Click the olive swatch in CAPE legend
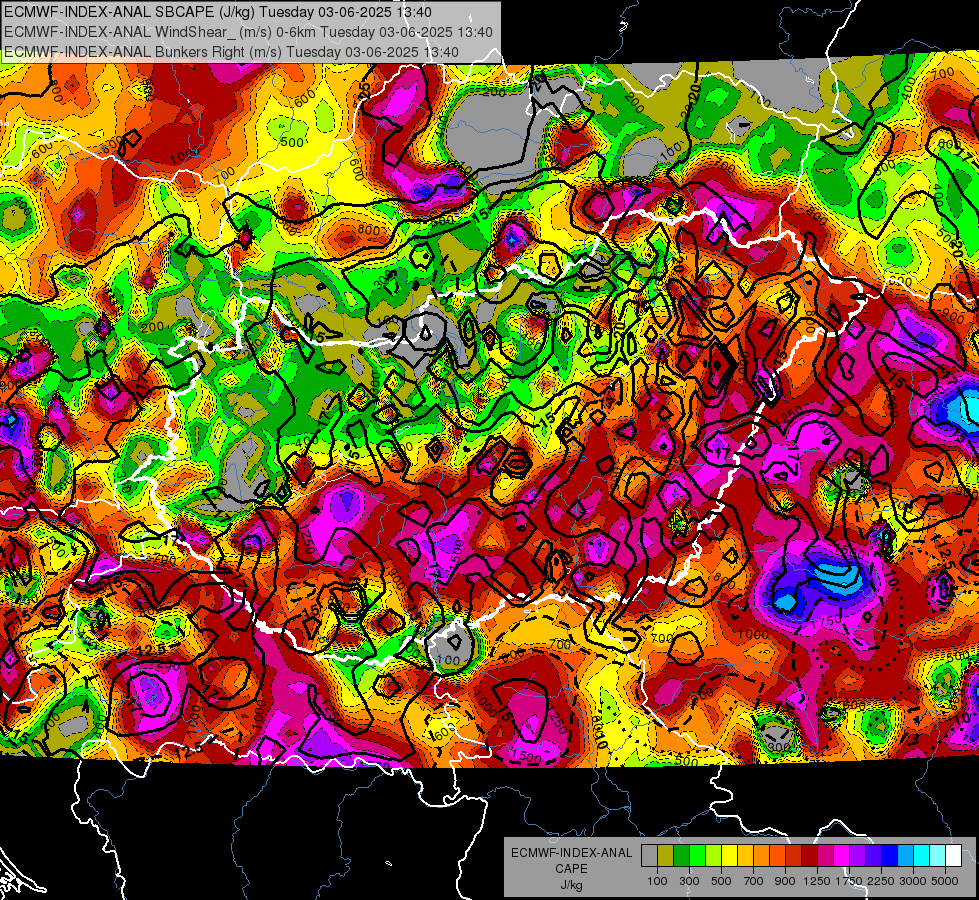The width and height of the screenshot is (979, 900). 666,855
